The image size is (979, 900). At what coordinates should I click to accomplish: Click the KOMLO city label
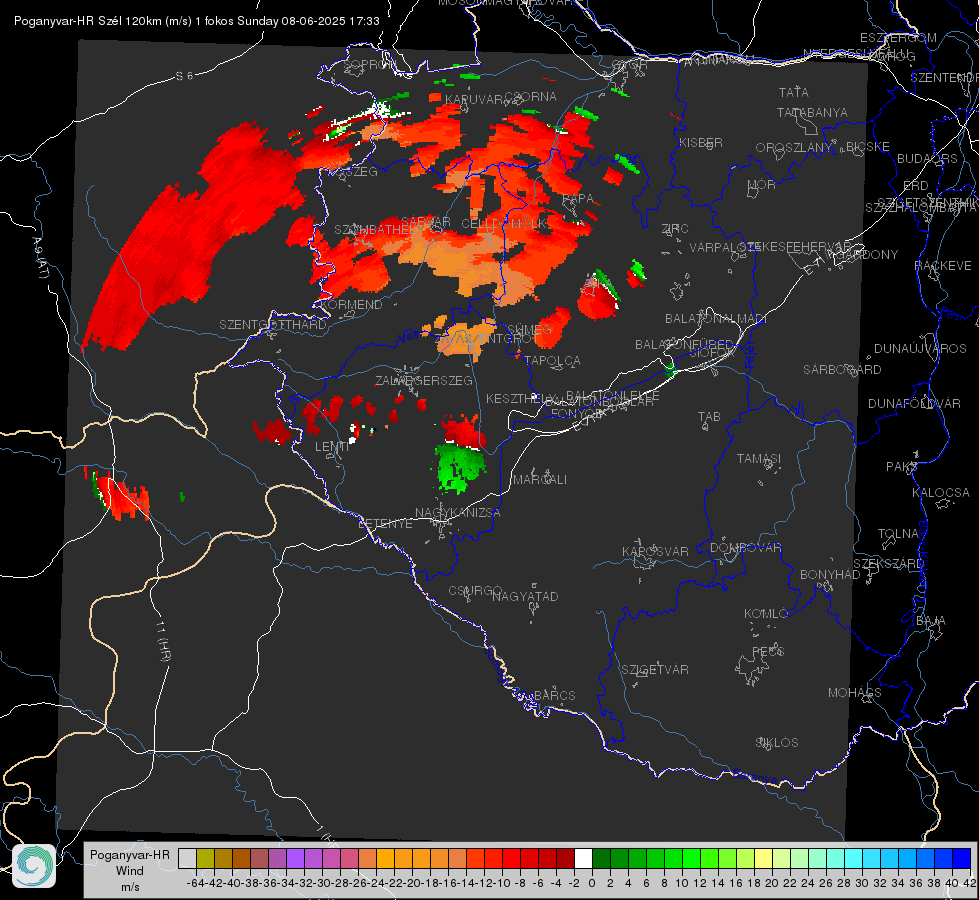766,614
